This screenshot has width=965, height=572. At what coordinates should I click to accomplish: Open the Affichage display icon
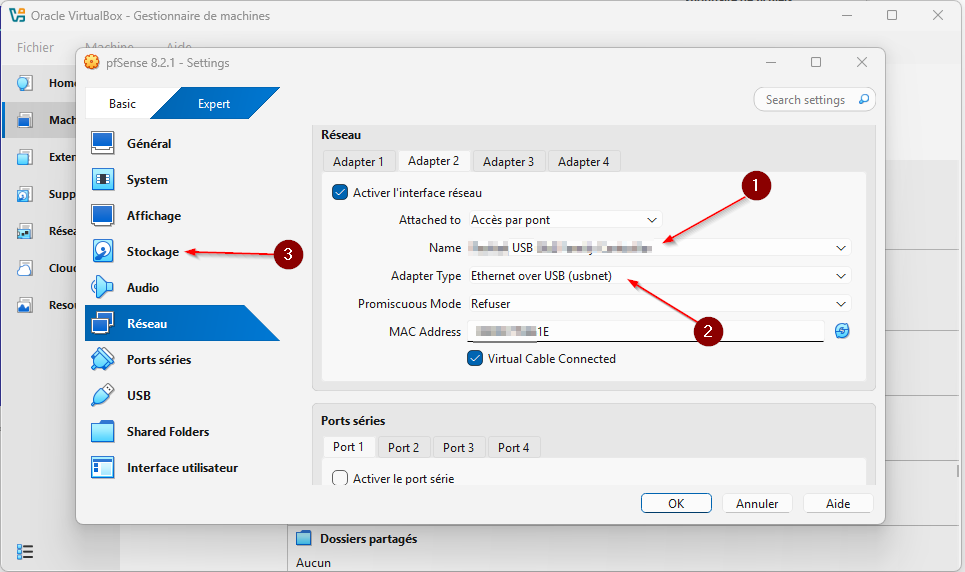(103, 216)
